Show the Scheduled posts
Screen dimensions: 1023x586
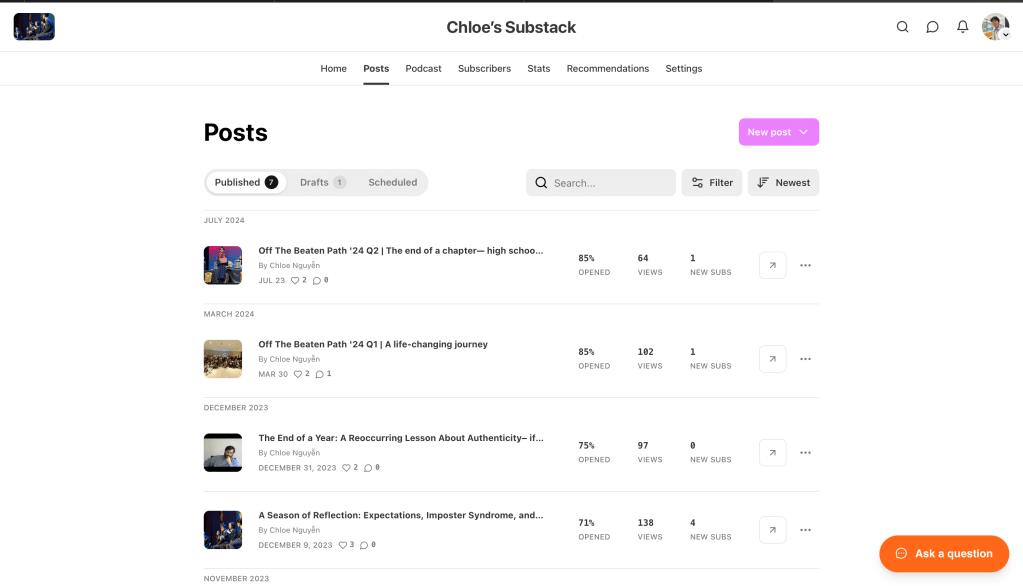point(392,182)
